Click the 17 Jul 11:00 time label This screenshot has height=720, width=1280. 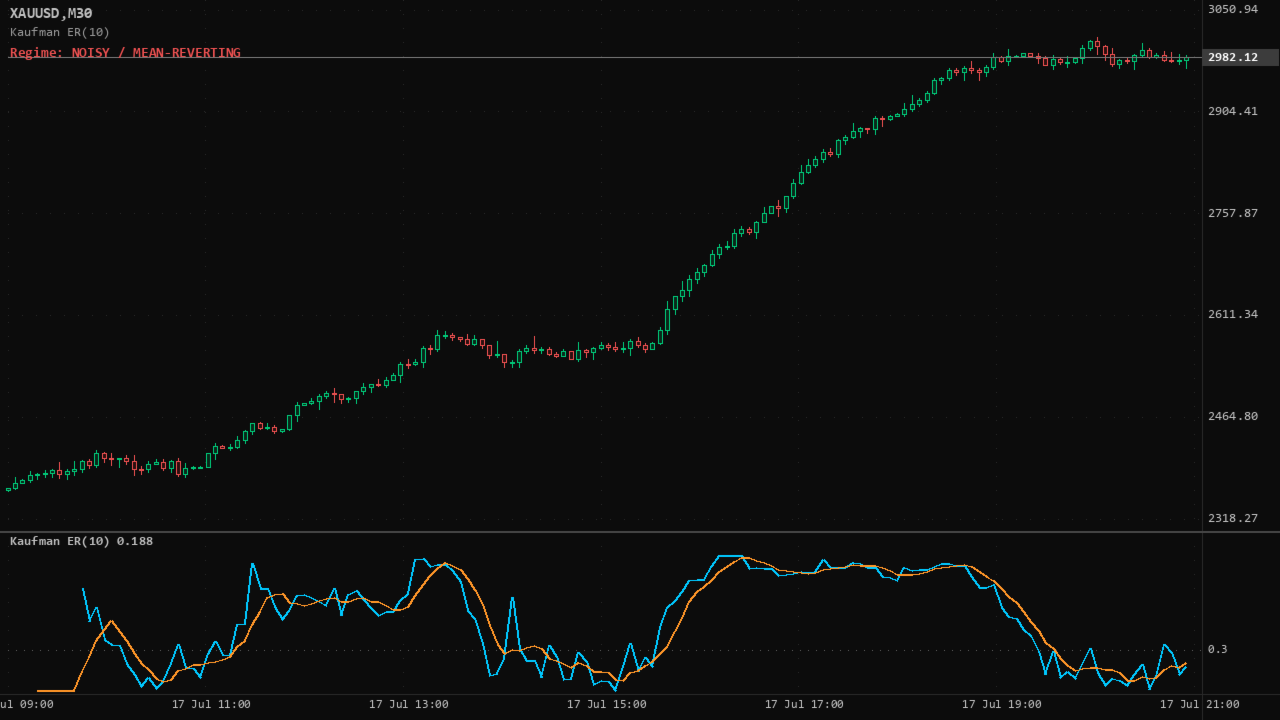[211, 704]
